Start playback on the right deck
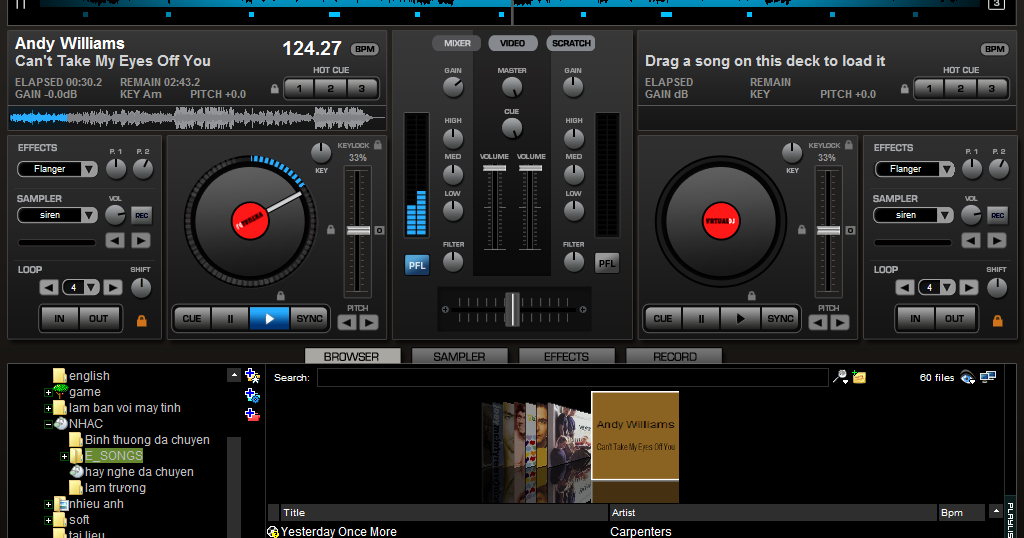The height and width of the screenshot is (538, 1024). (740, 319)
